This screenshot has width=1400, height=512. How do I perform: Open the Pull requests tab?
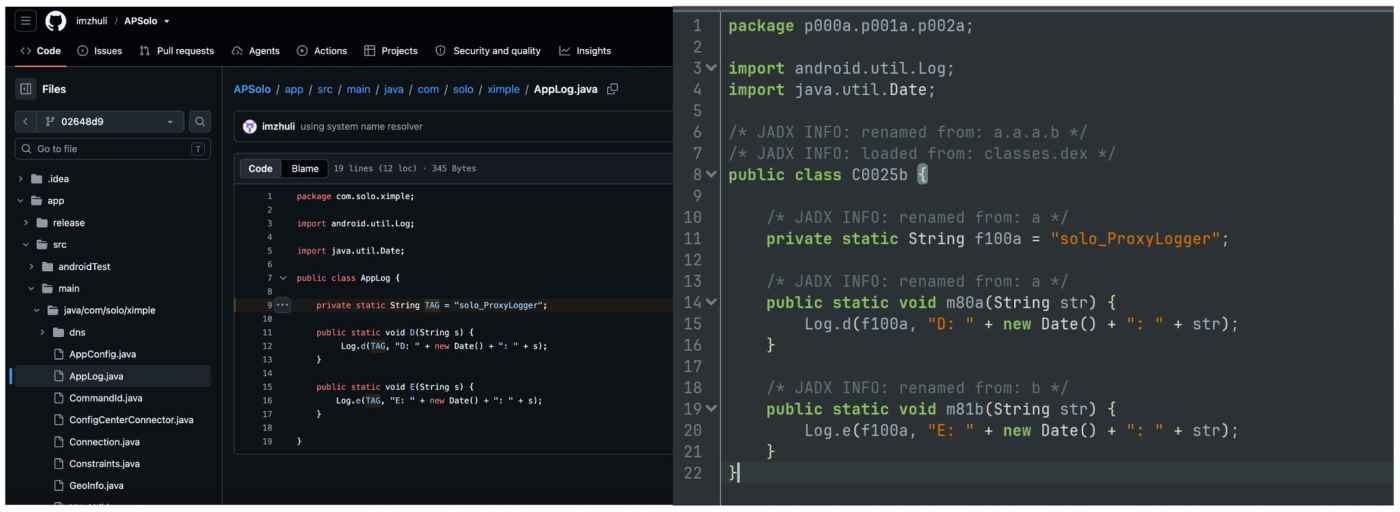[x=176, y=51]
